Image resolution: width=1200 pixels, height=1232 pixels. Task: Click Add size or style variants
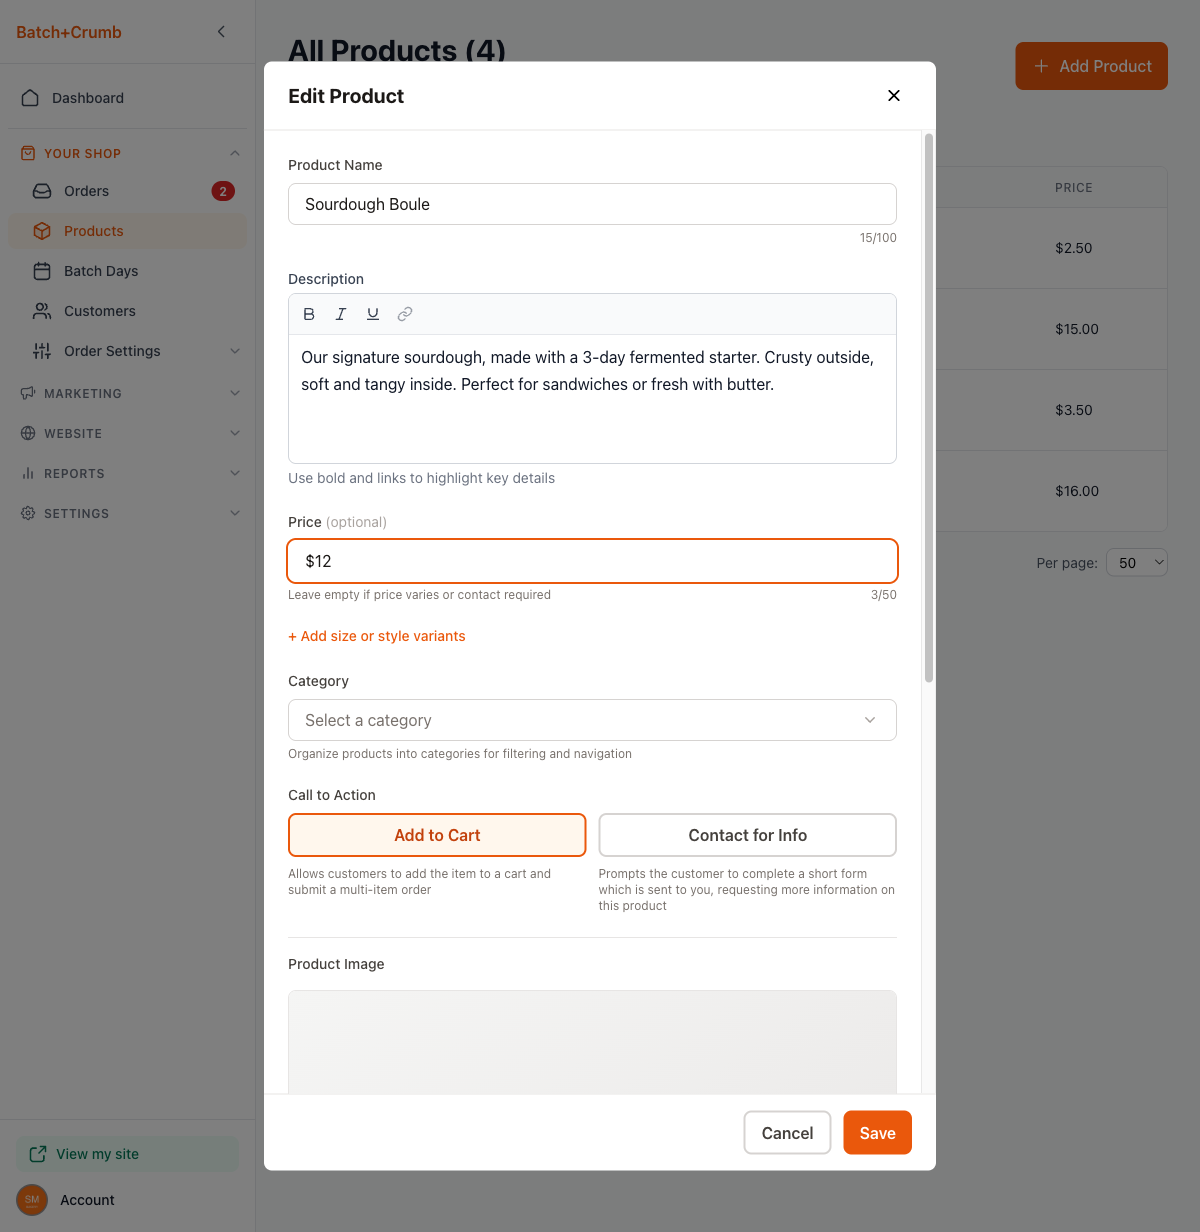[x=377, y=636]
